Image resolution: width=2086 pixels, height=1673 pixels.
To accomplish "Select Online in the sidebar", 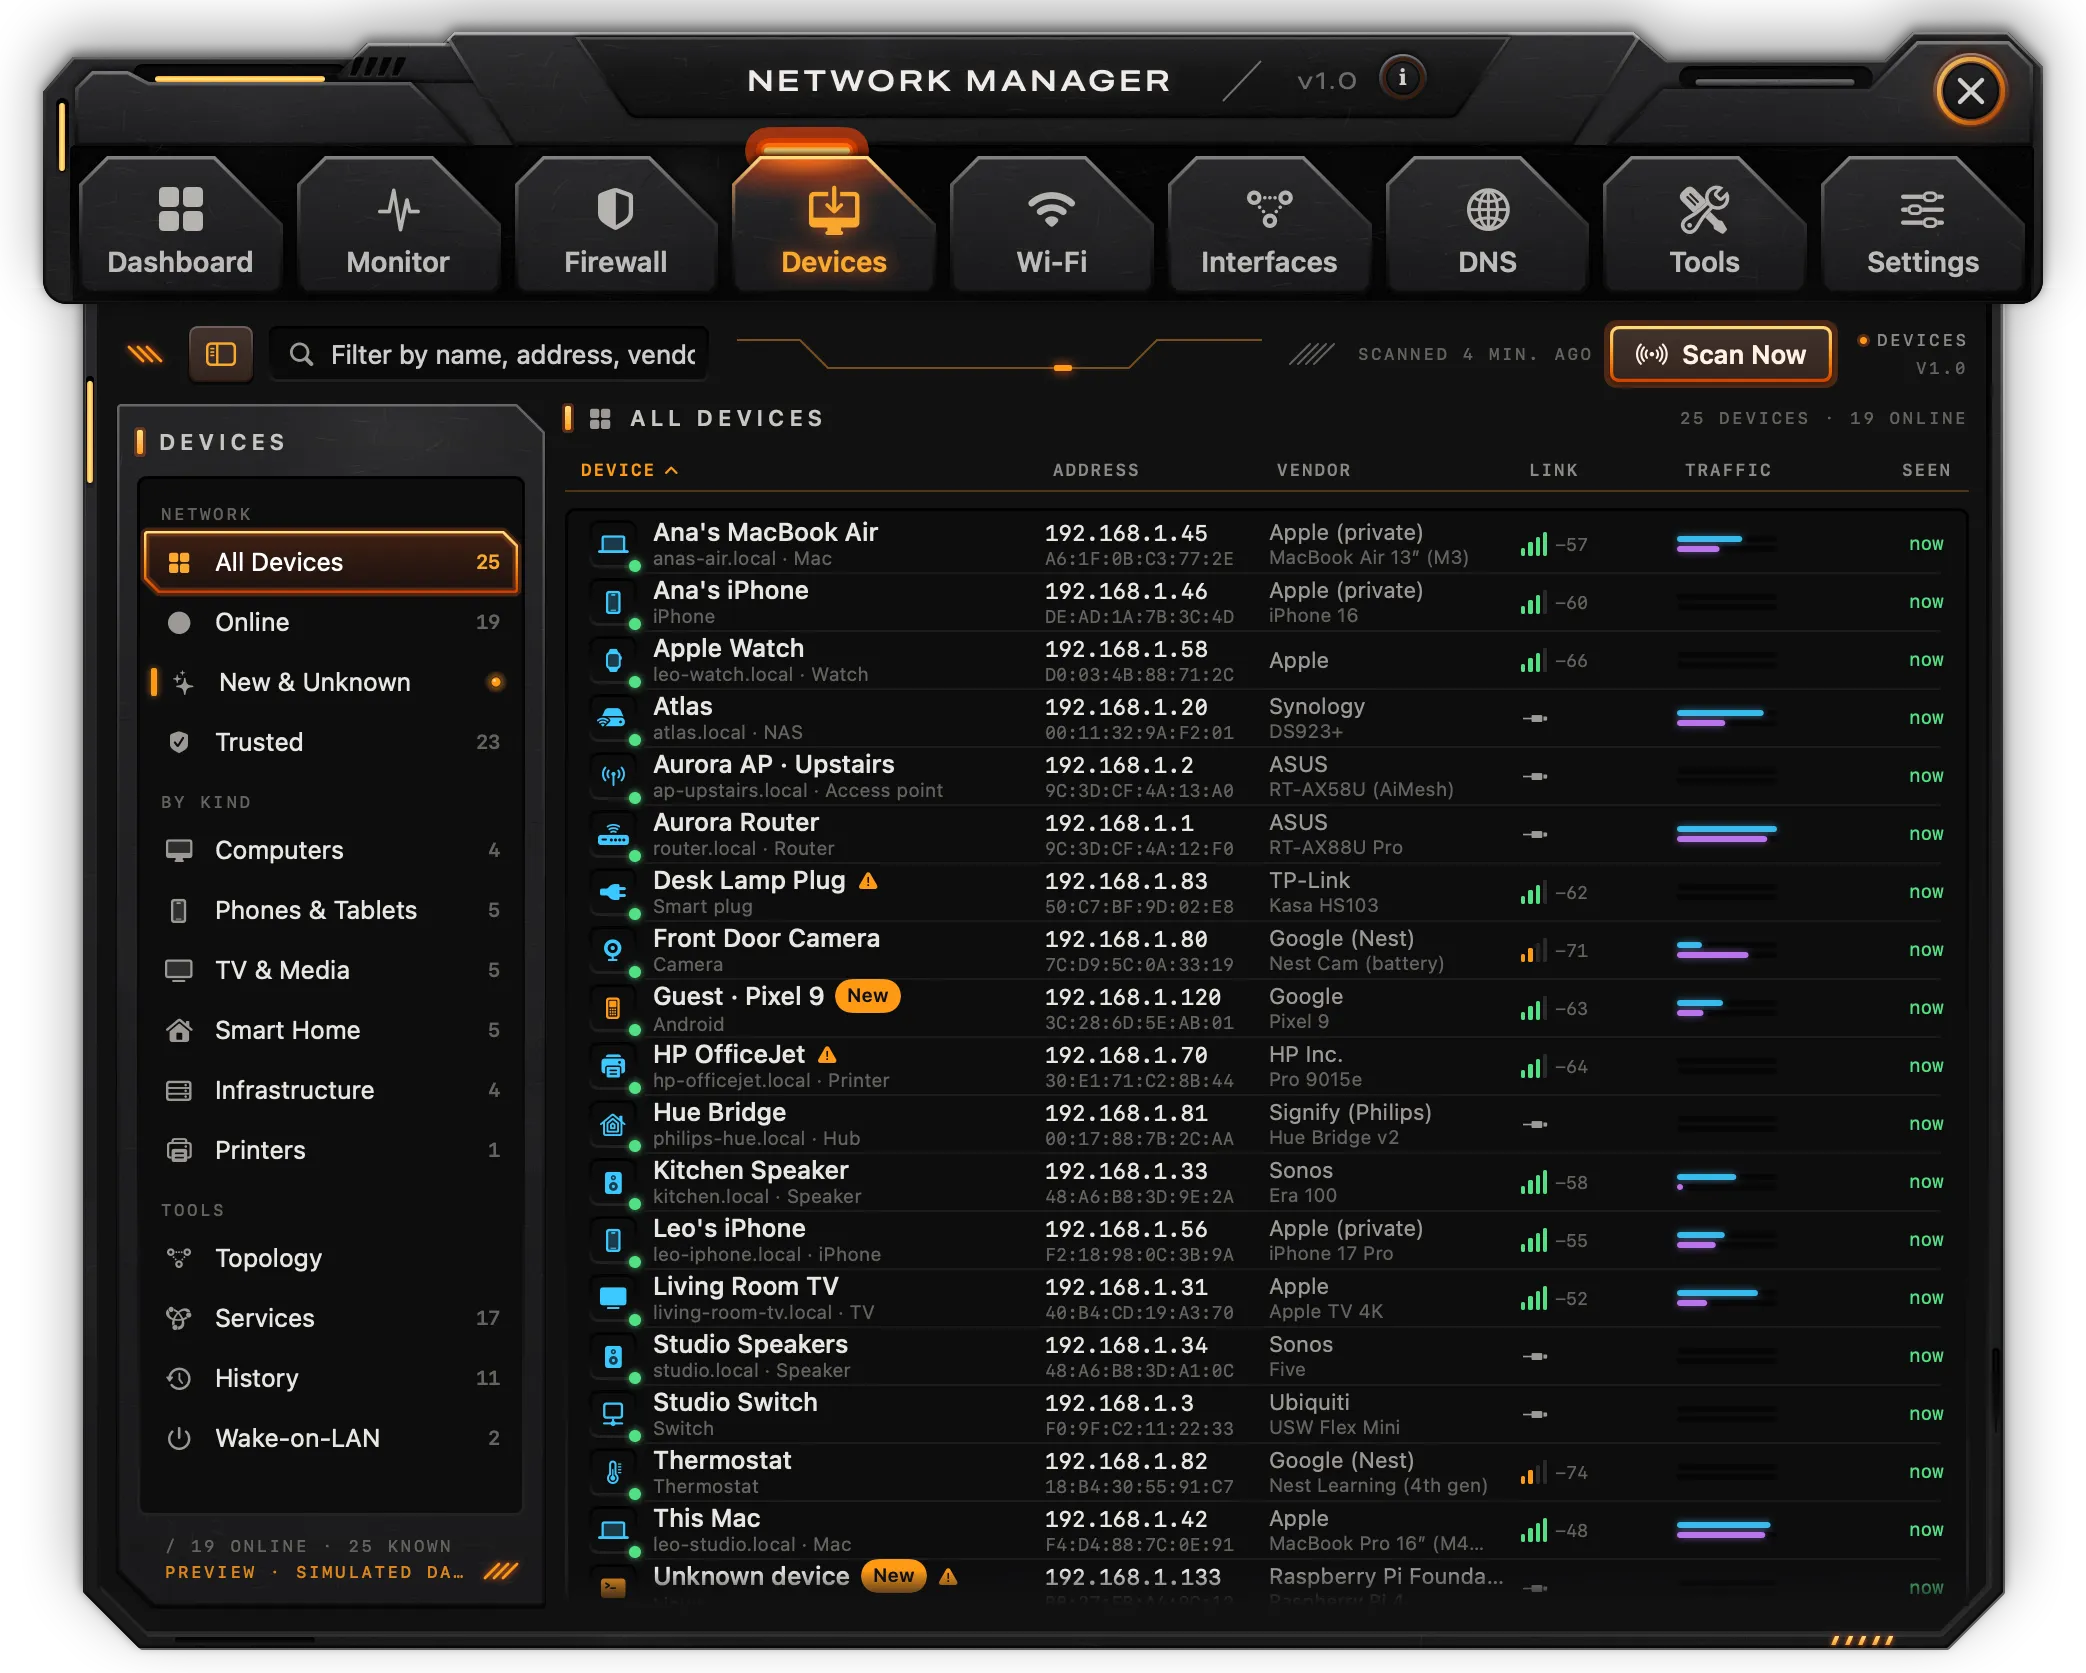I will coord(331,622).
